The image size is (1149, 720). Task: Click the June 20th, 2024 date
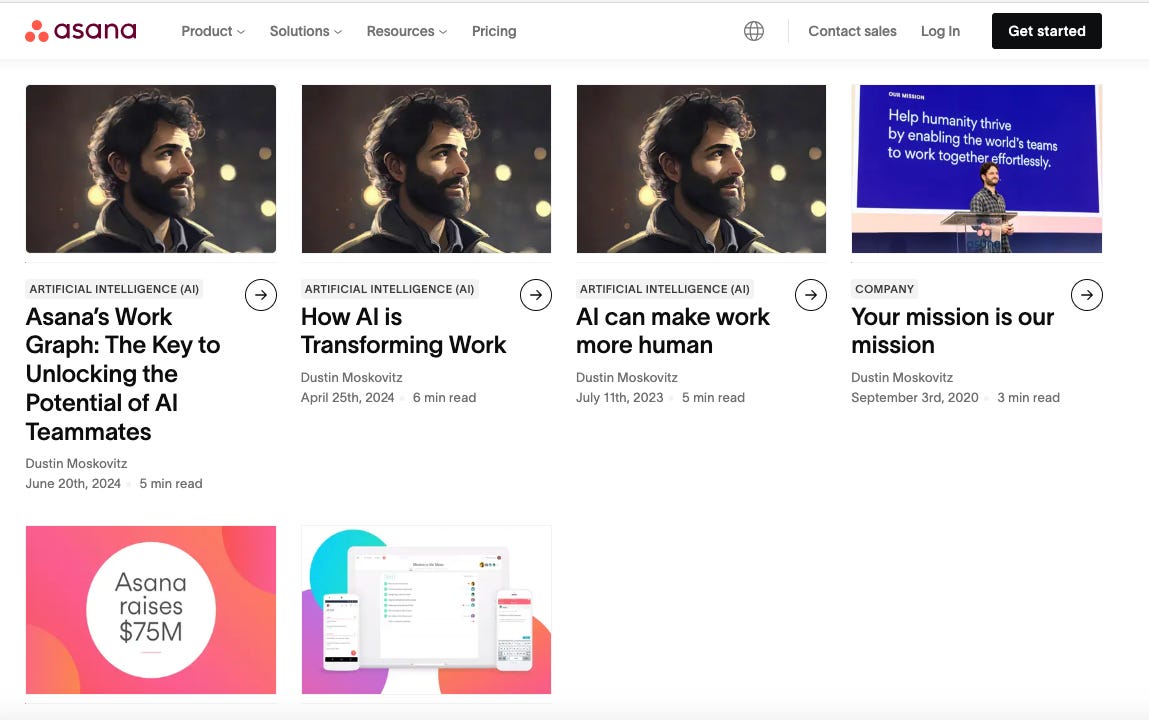(73, 483)
